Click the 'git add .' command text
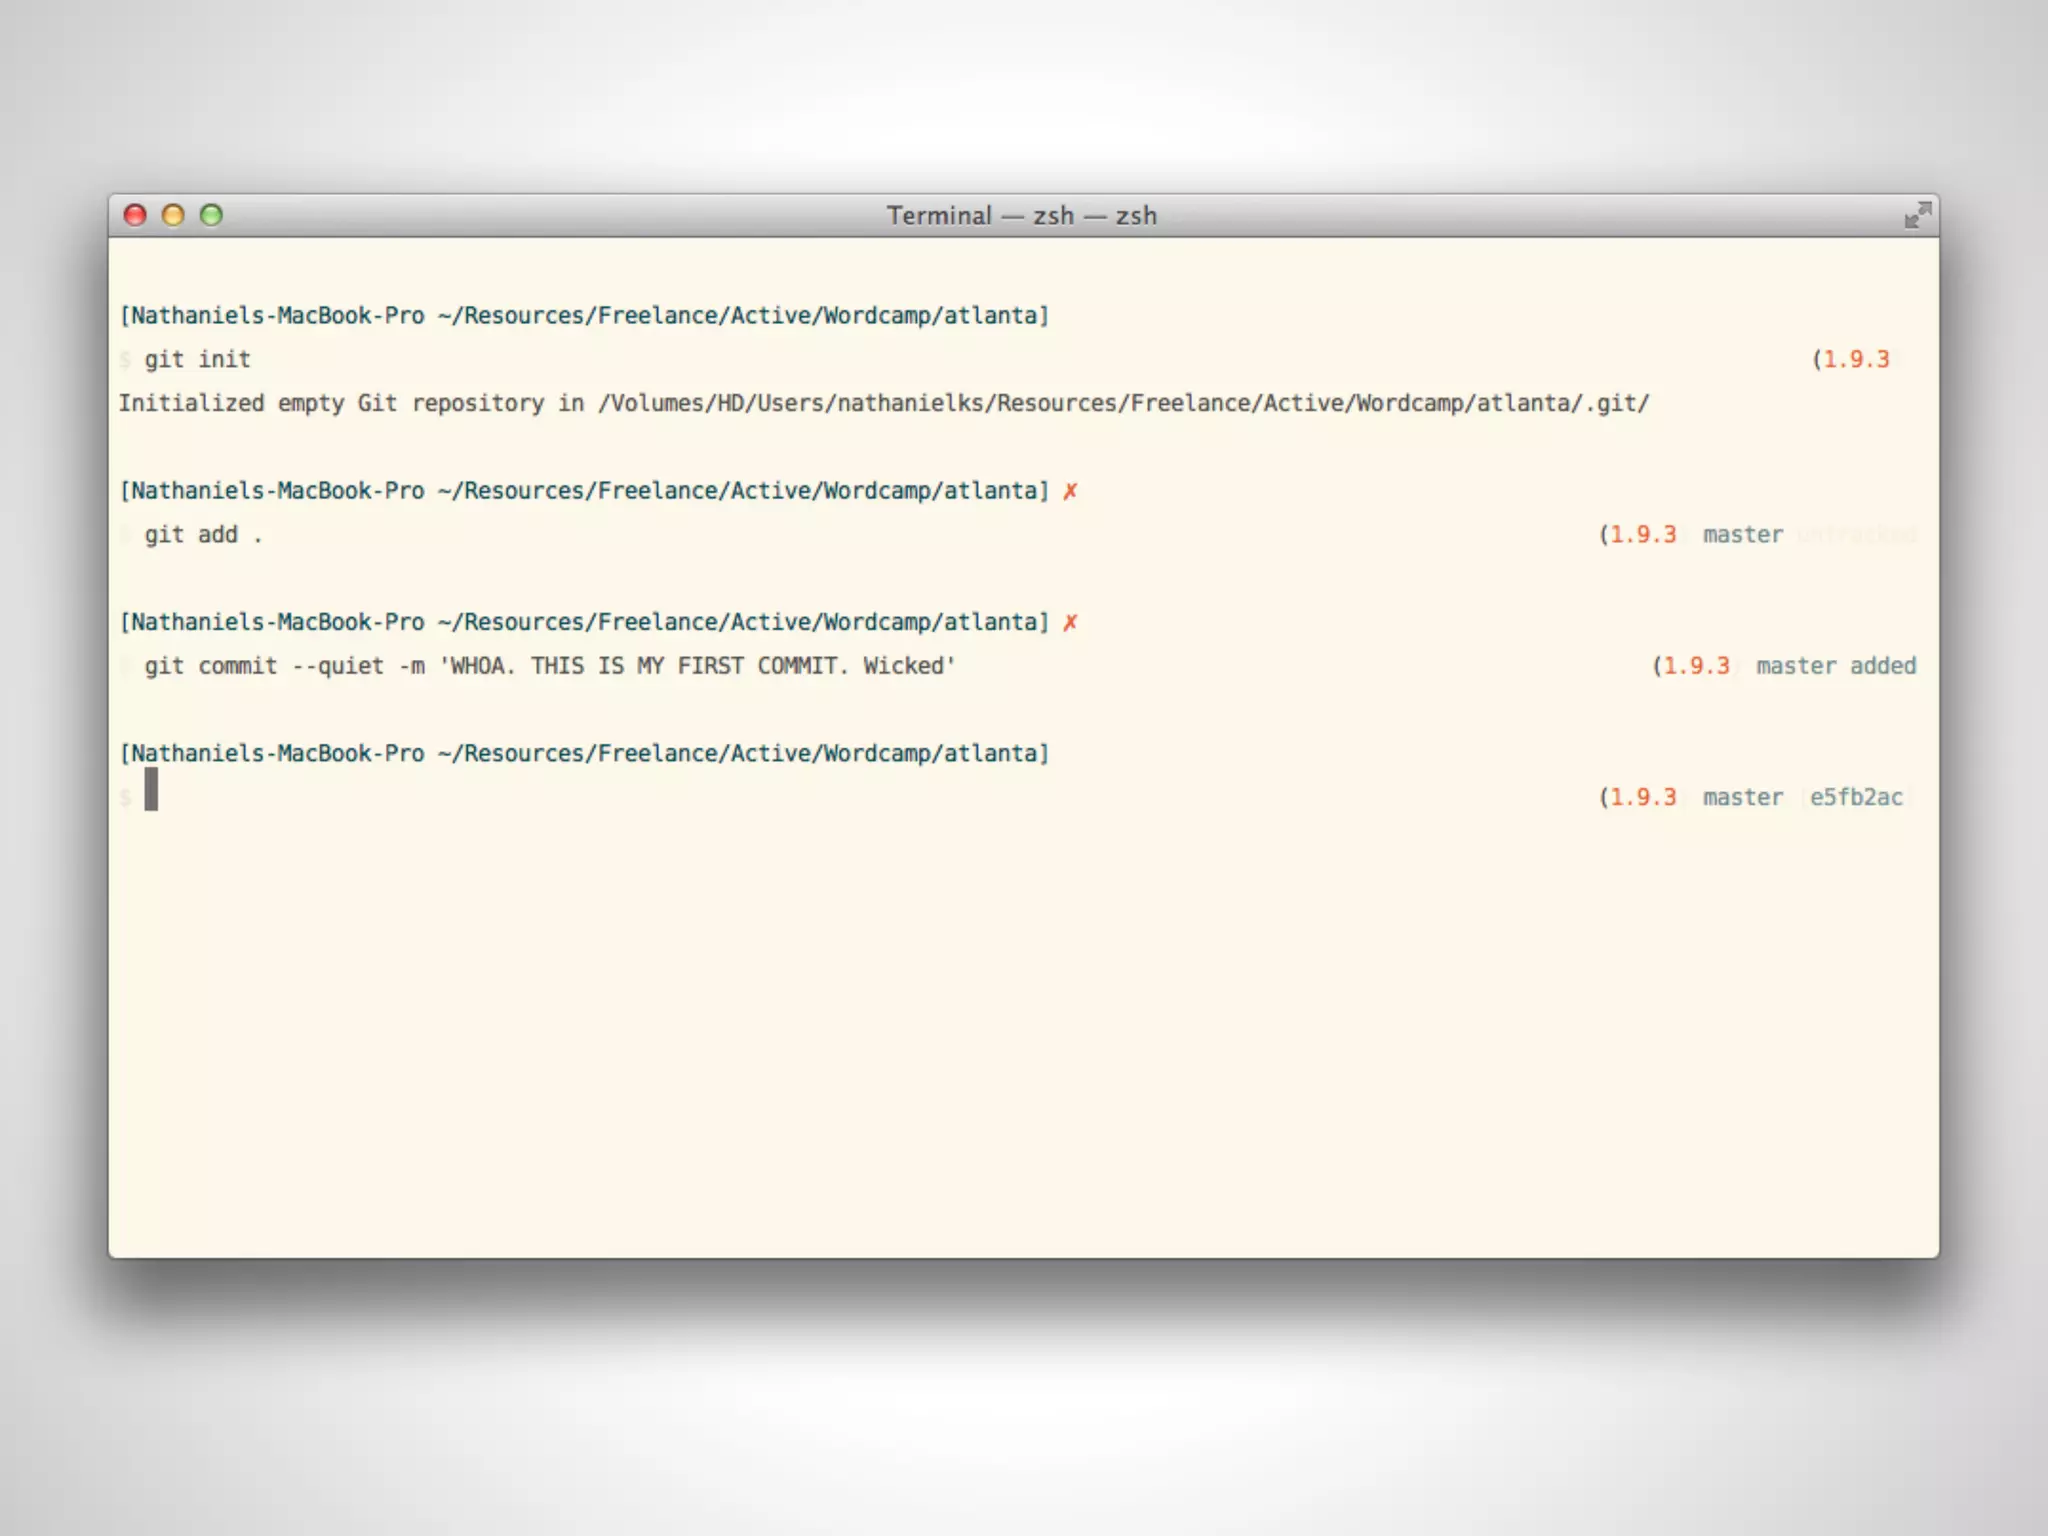The width and height of the screenshot is (2048, 1536). [203, 535]
